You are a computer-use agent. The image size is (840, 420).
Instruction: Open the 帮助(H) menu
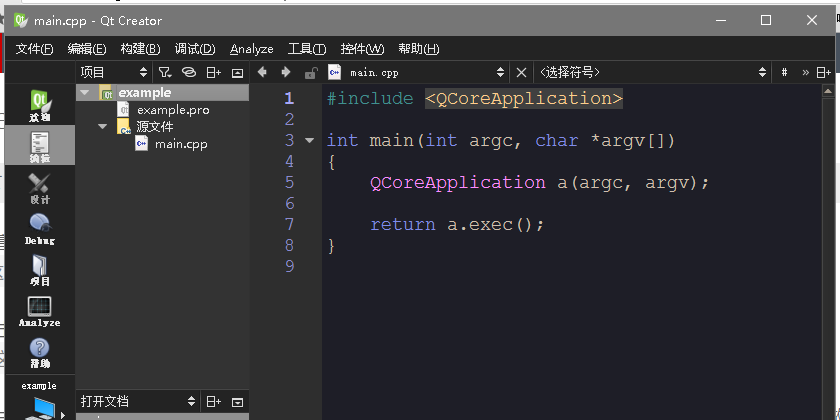click(x=418, y=49)
